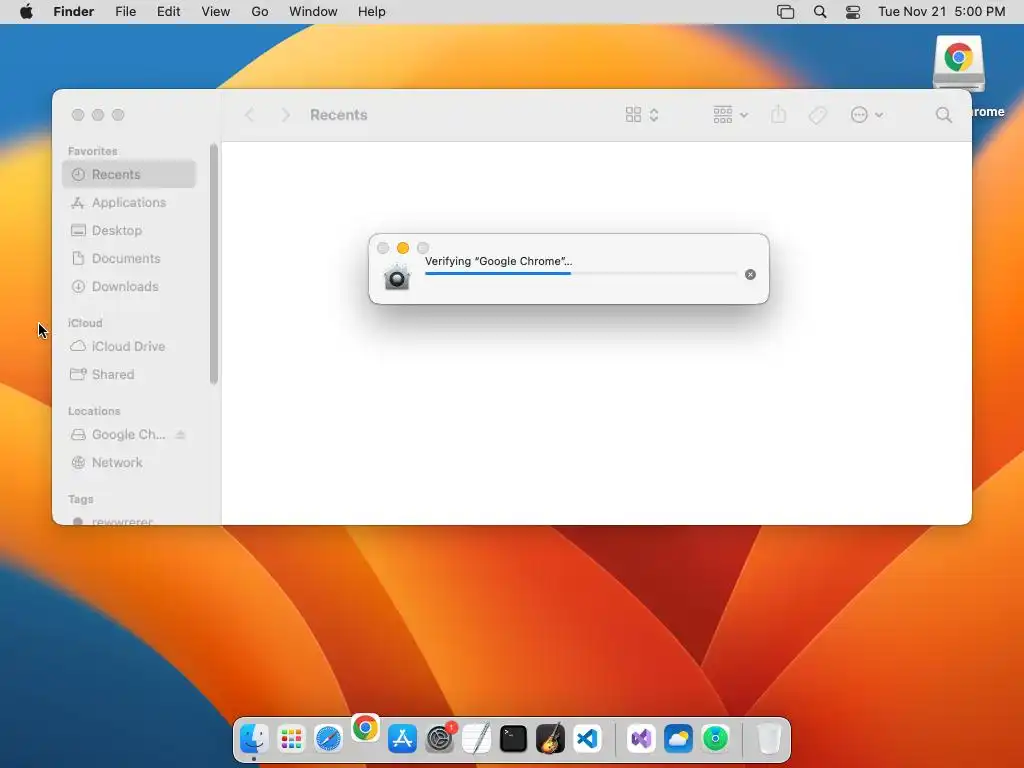
Task: Open Applications in the Finder sidebar
Action: pos(129,202)
